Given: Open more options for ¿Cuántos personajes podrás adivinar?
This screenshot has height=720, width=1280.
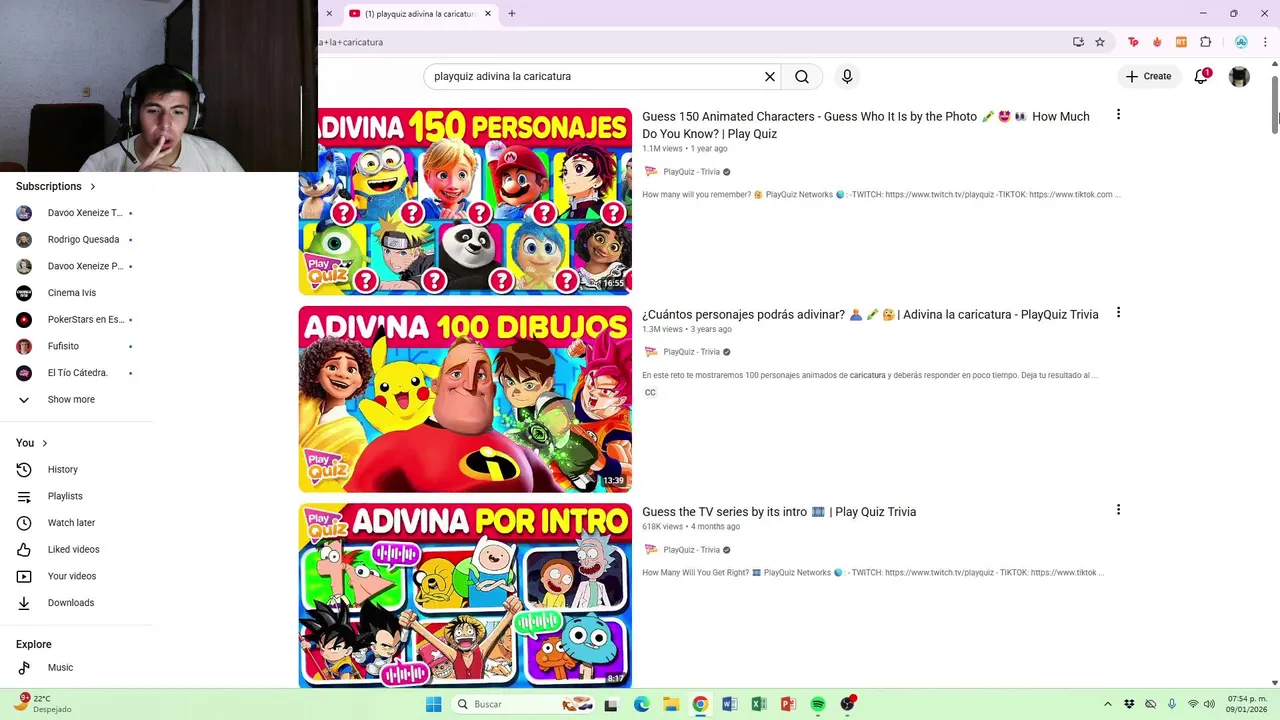Looking at the screenshot, I should click(1118, 313).
